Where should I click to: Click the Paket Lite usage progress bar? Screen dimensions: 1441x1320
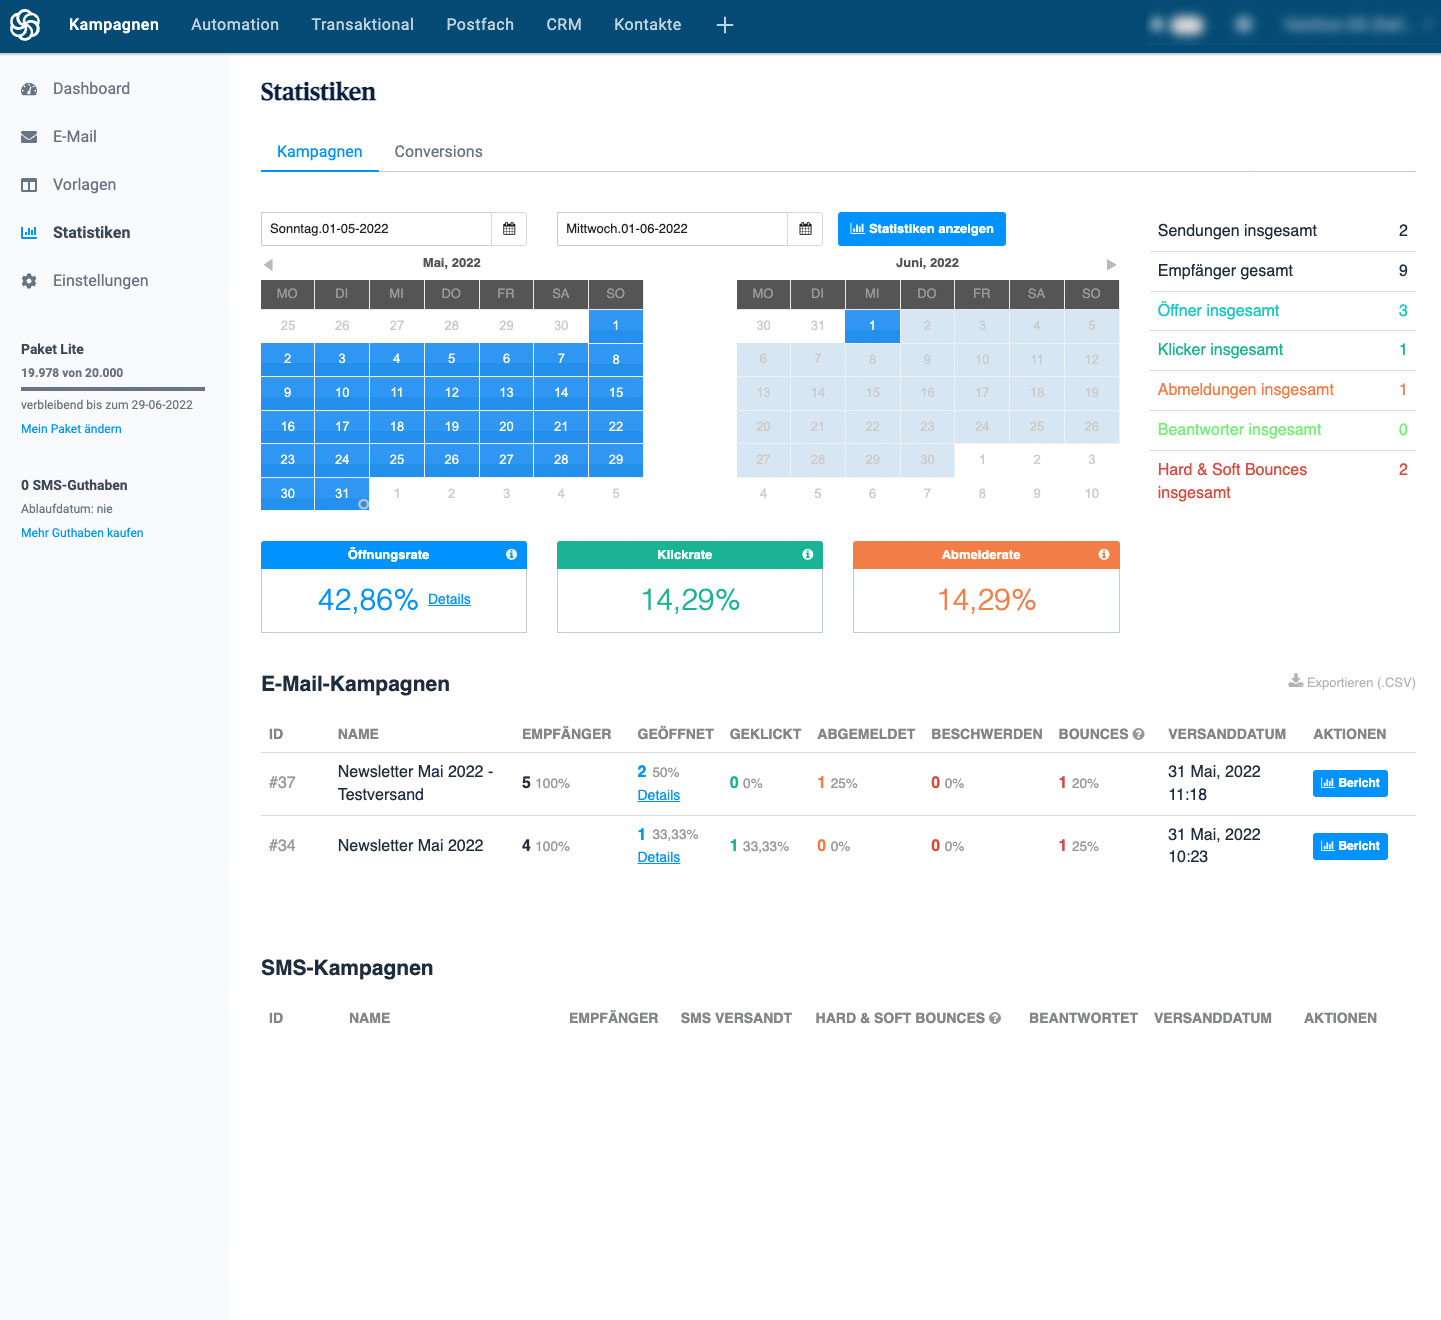click(x=112, y=389)
